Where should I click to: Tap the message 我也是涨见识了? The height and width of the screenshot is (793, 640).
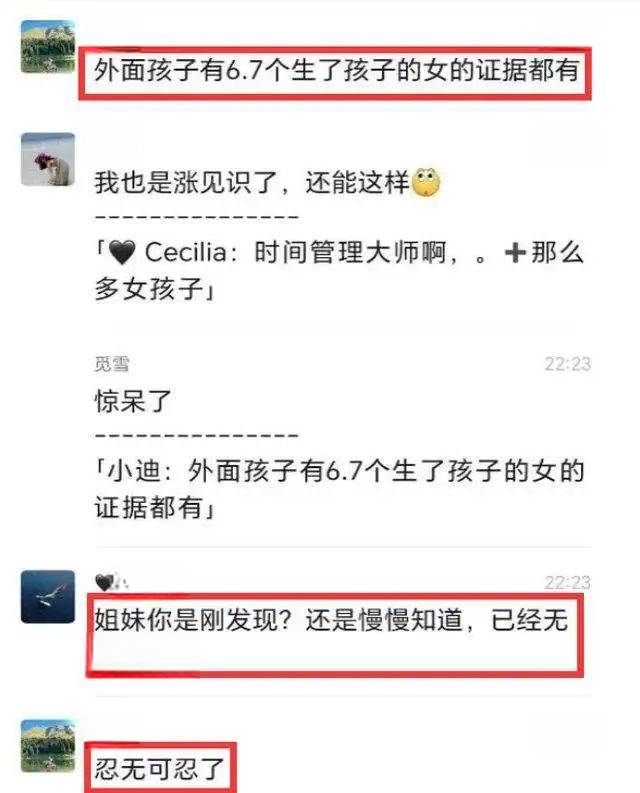pos(253,183)
